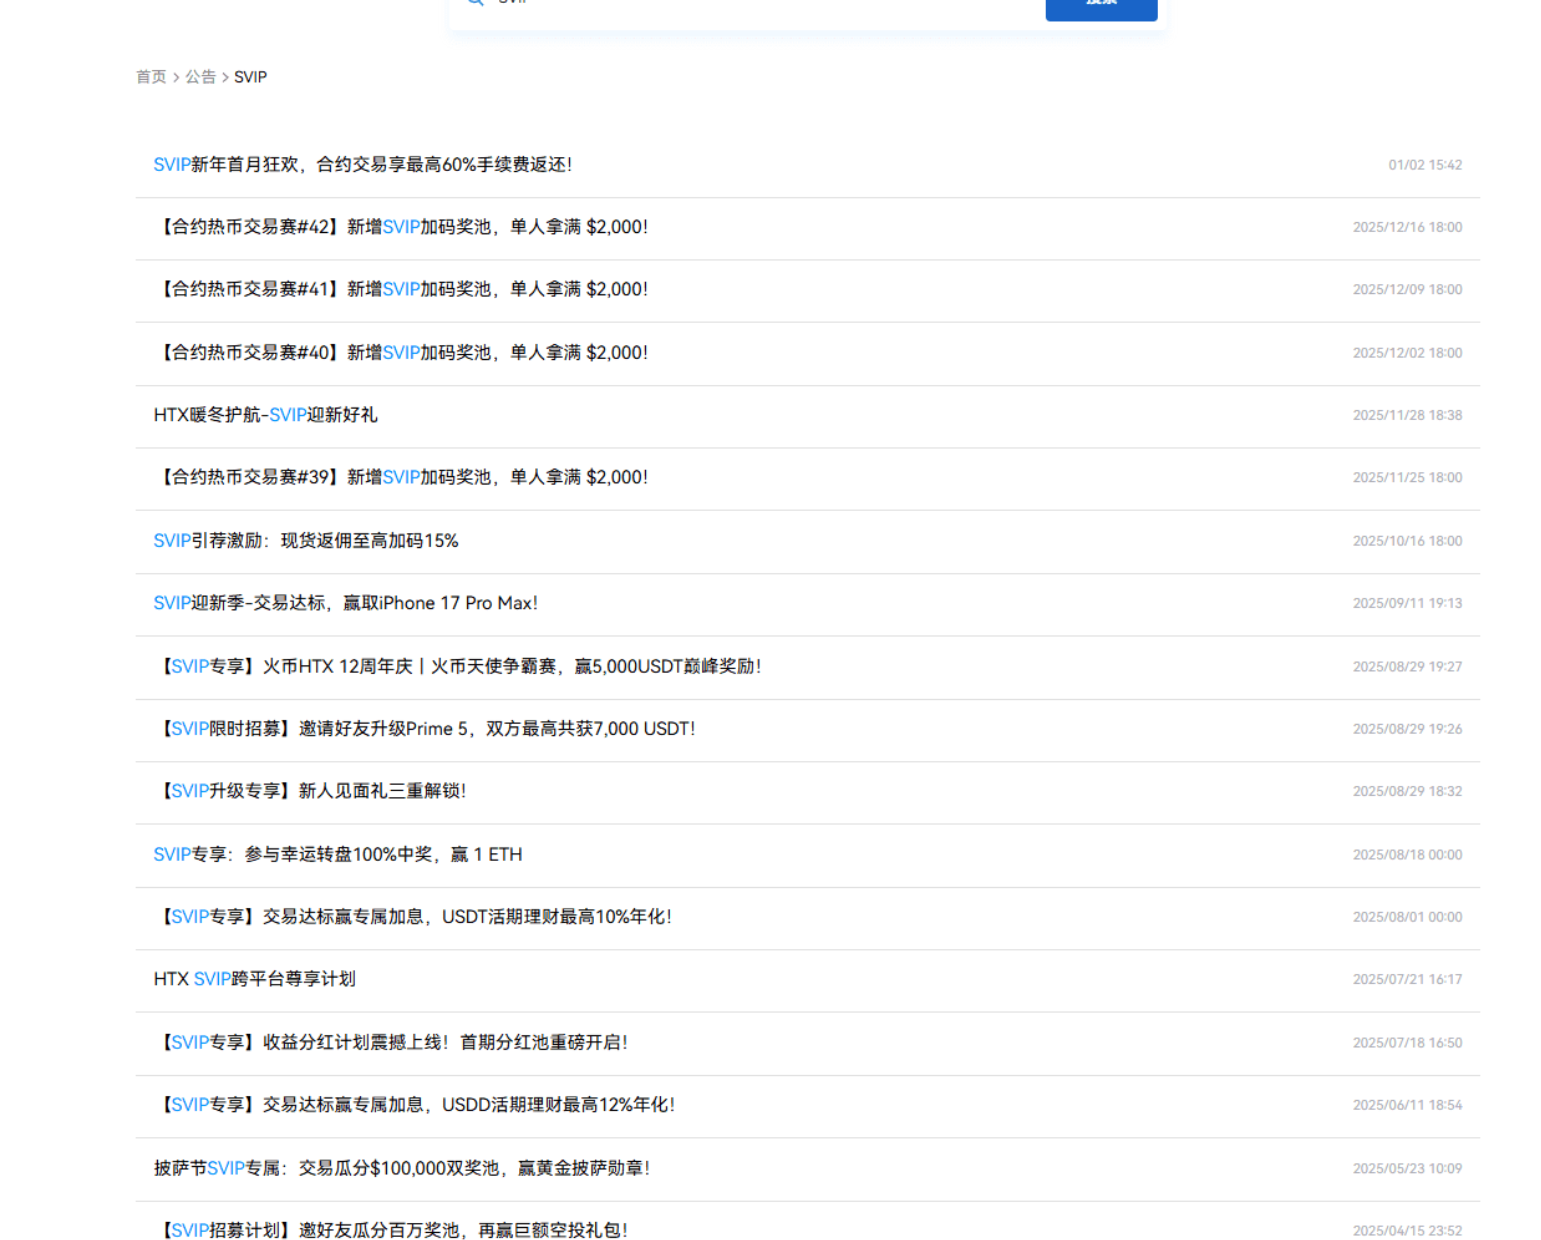Go to 首页 in the breadcrumb
Viewport: 1541px width, 1240px height.
pyautogui.click(x=151, y=77)
